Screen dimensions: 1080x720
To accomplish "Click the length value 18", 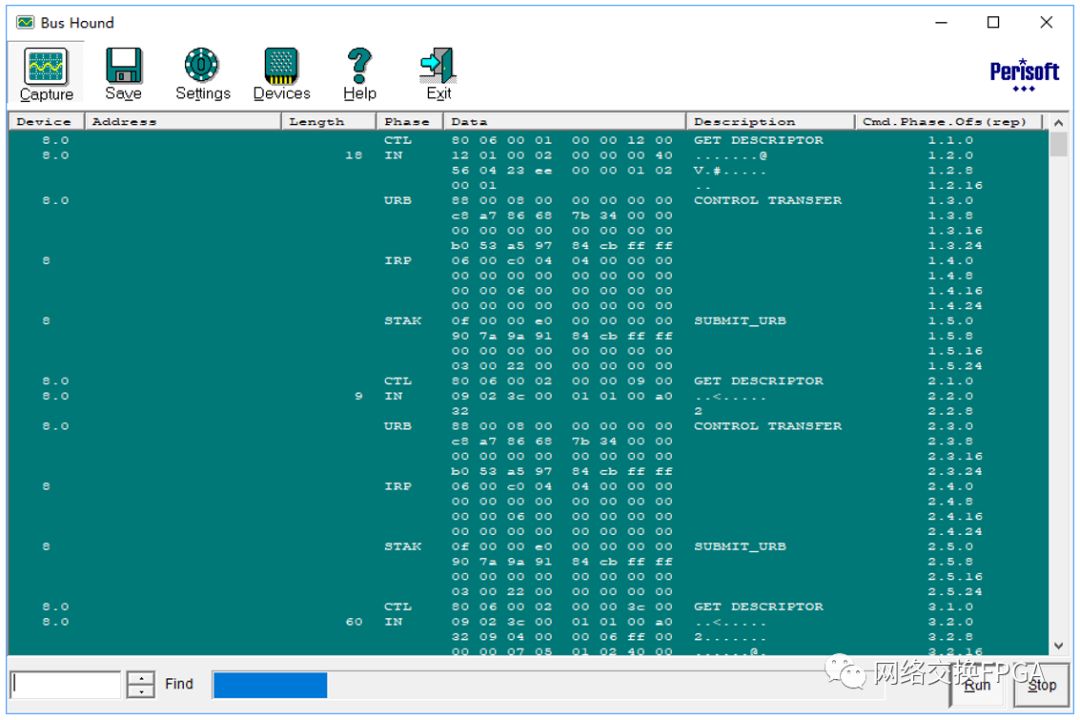I will (353, 155).
